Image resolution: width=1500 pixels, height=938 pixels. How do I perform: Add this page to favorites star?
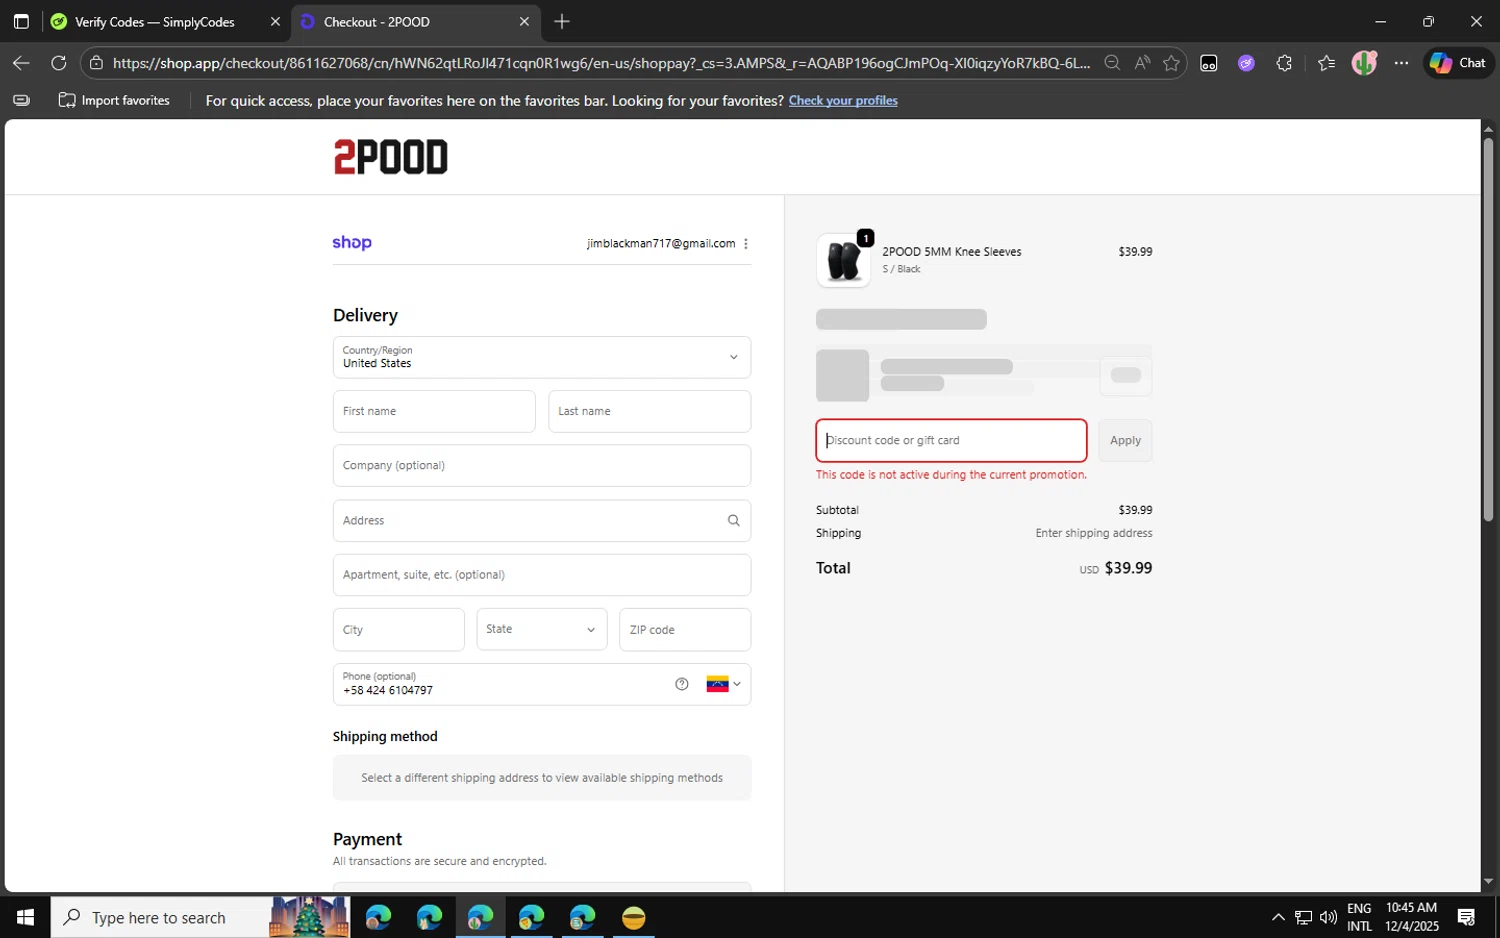pos(1171,63)
